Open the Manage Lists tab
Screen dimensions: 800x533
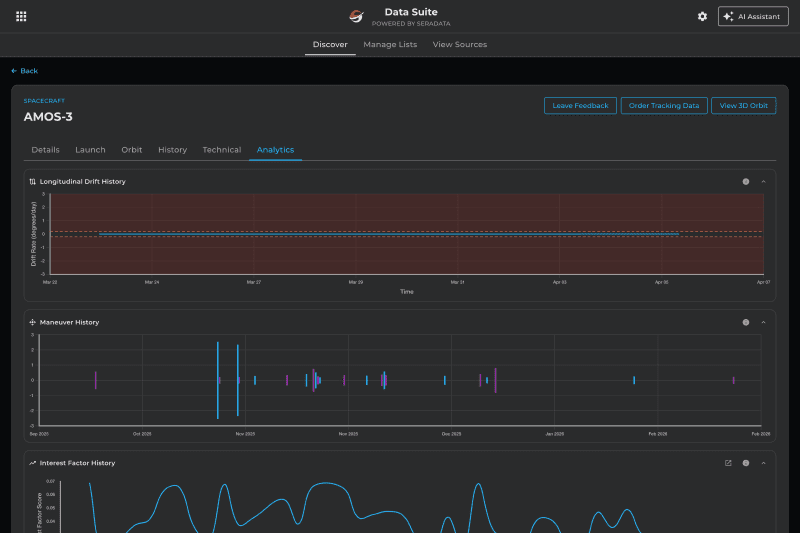tap(390, 44)
